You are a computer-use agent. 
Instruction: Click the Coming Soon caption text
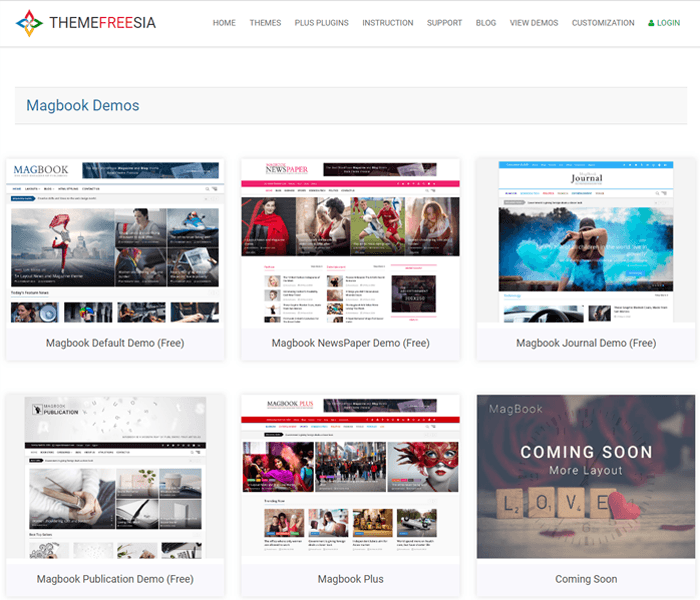pyautogui.click(x=586, y=579)
